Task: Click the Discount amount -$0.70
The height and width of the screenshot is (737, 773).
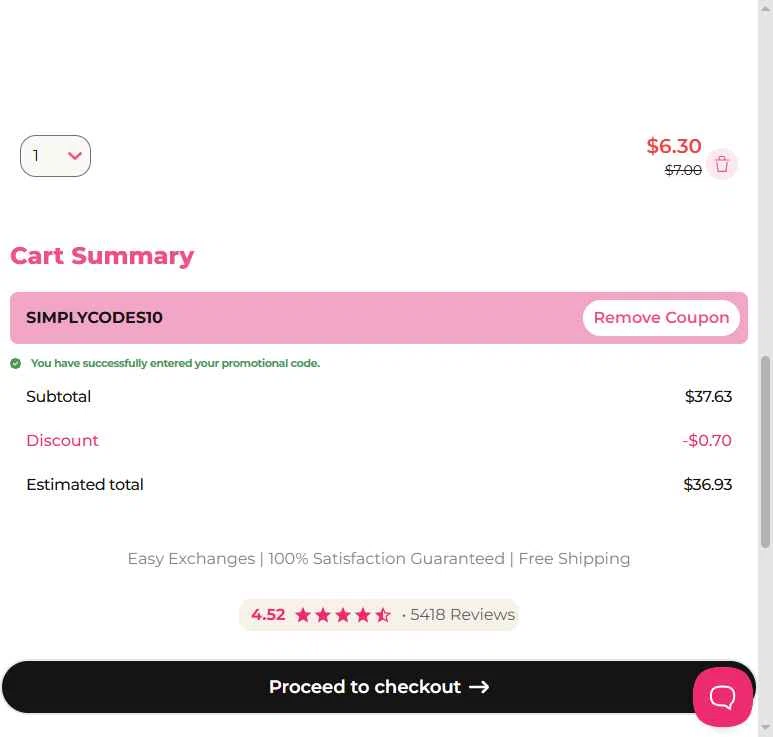Action: pyautogui.click(x=707, y=441)
